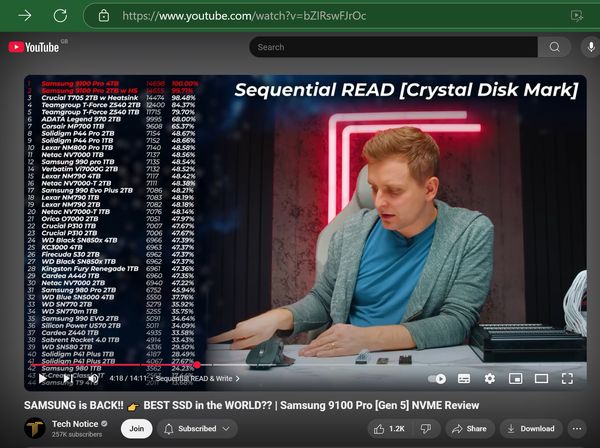Go to the YouTube home logo

point(34,47)
